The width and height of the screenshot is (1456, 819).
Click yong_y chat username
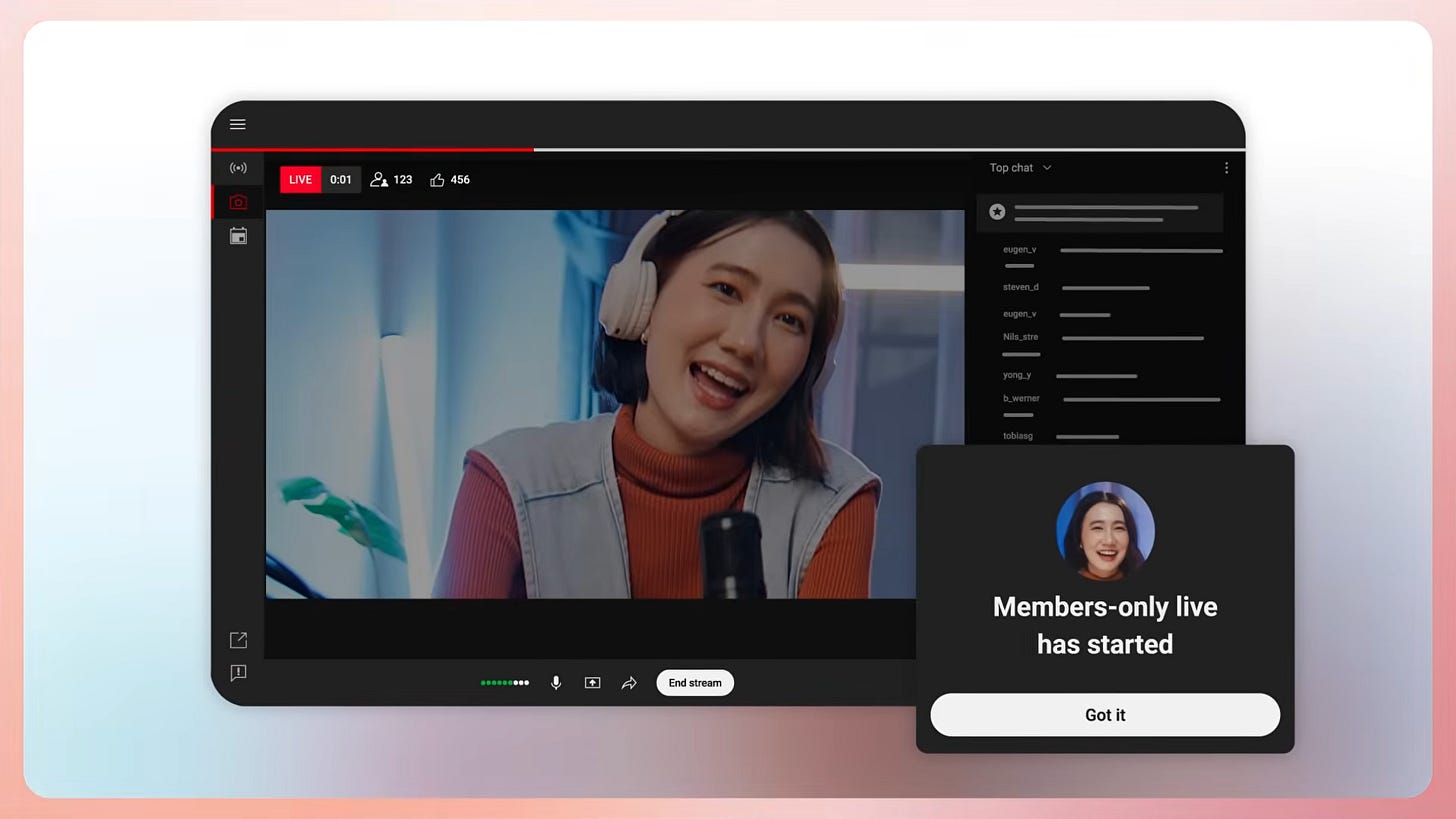(1017, 375)
